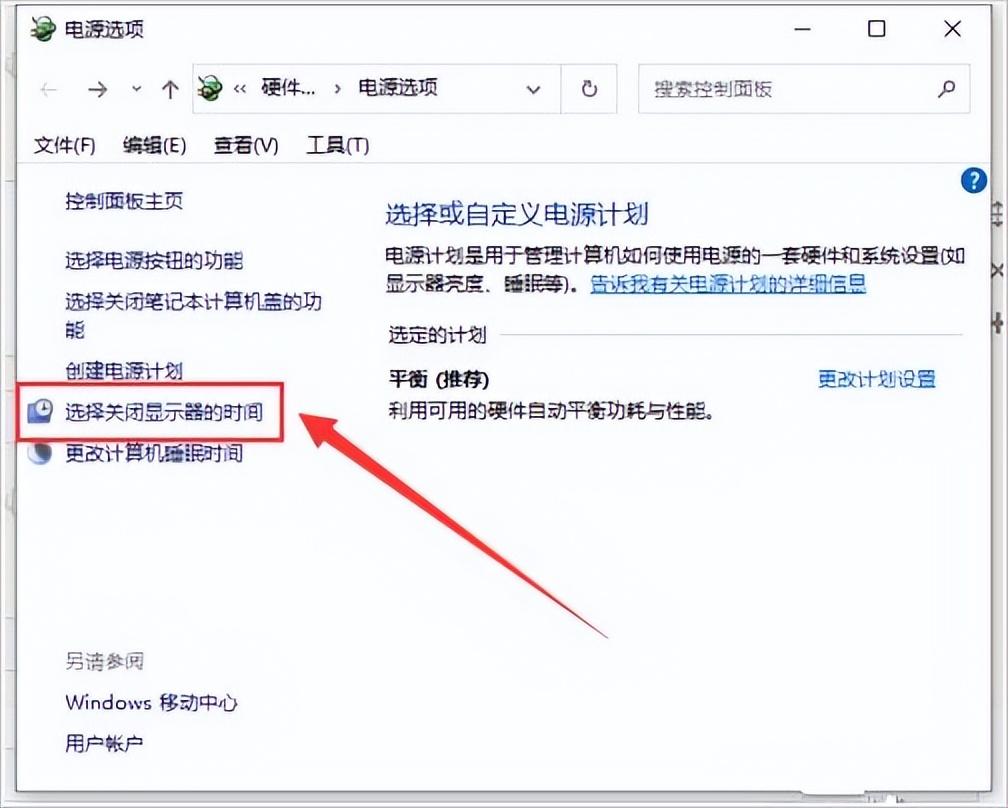Open help via blue question mark icon

(x=973, y=181)
